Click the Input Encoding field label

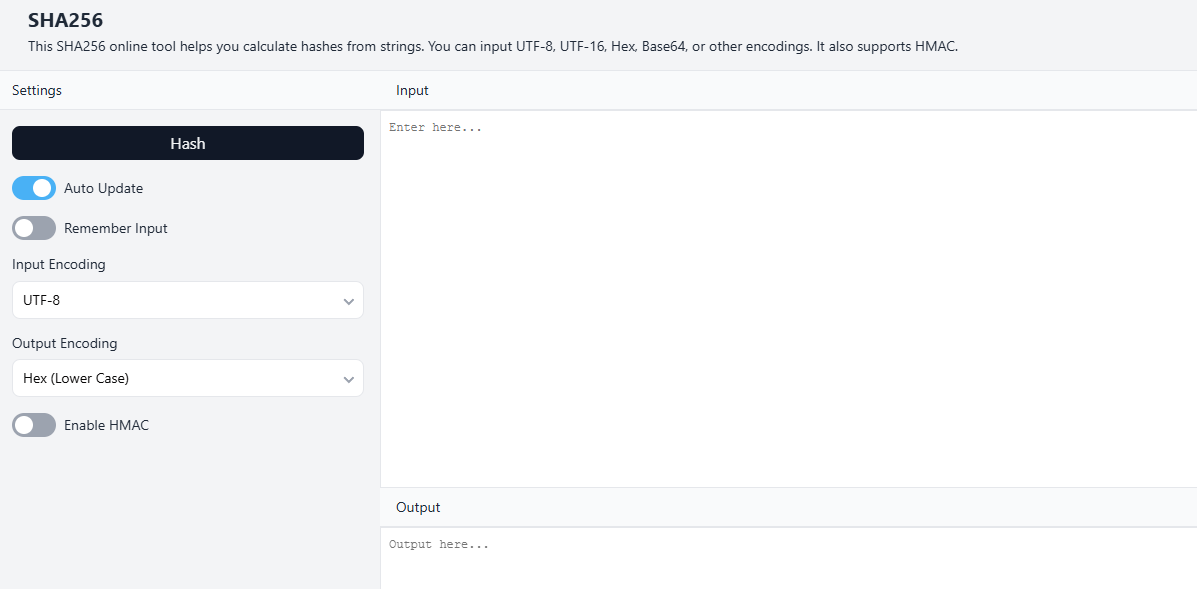(59, 265)
